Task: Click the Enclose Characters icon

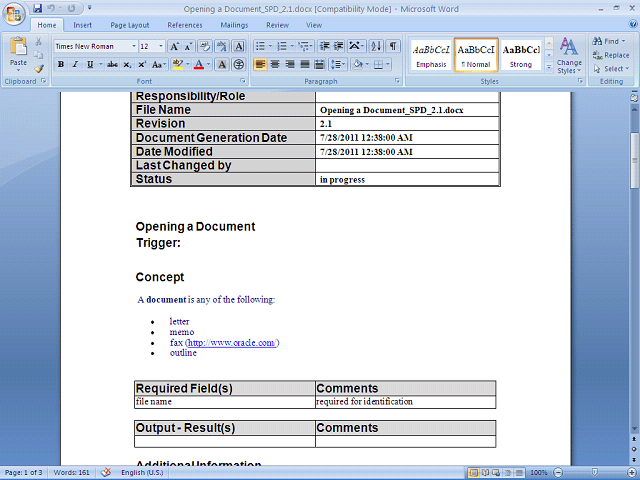Action: (x=239, y=64)
